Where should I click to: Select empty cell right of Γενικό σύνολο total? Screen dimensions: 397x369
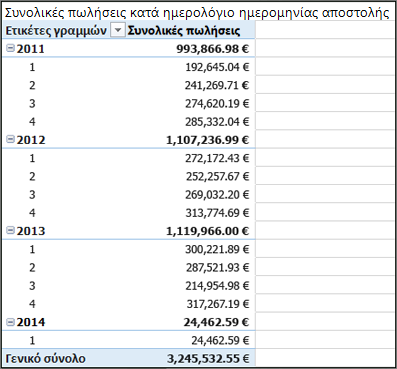tap(325, 358)
